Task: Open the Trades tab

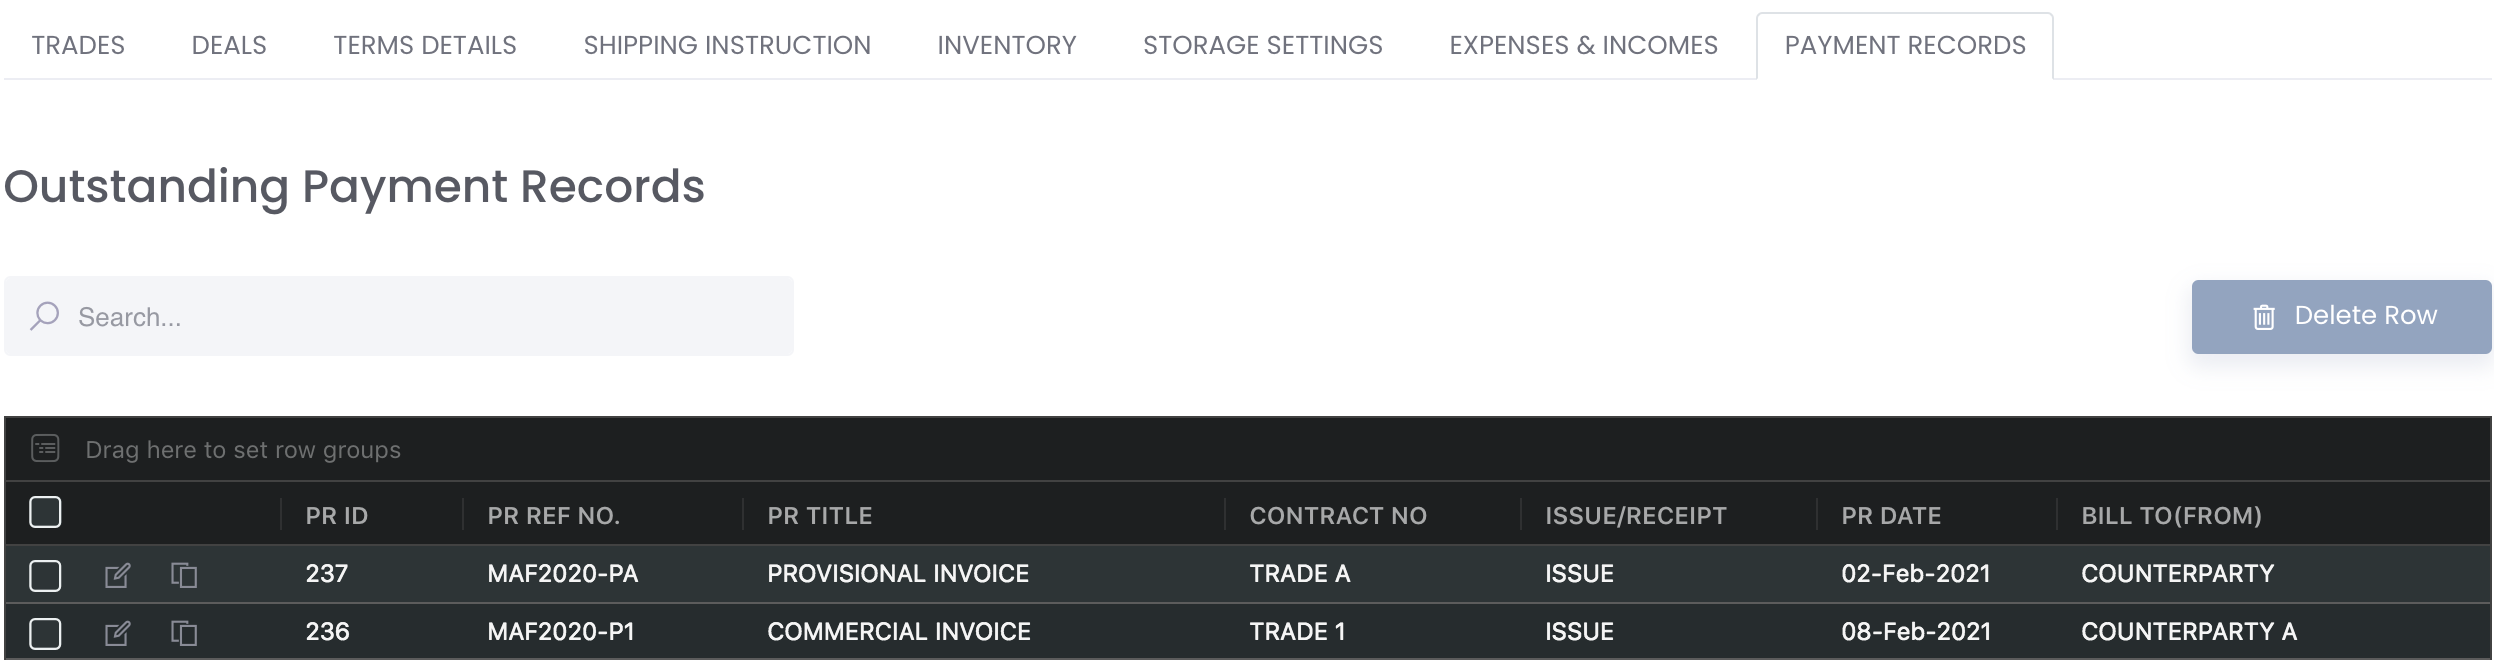Action: [78, 45]
